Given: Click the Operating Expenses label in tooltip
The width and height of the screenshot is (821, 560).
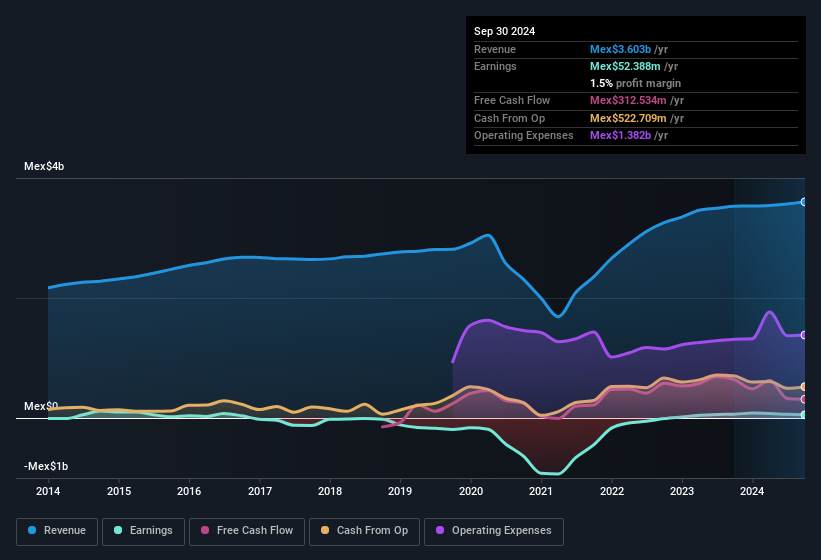Looking at the screenshot, I should coord(524,135).
